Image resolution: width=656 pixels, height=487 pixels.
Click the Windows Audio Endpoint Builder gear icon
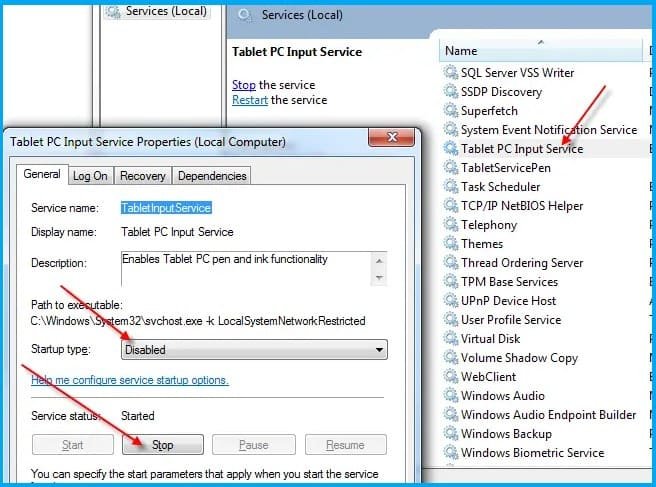pos(451,414)
